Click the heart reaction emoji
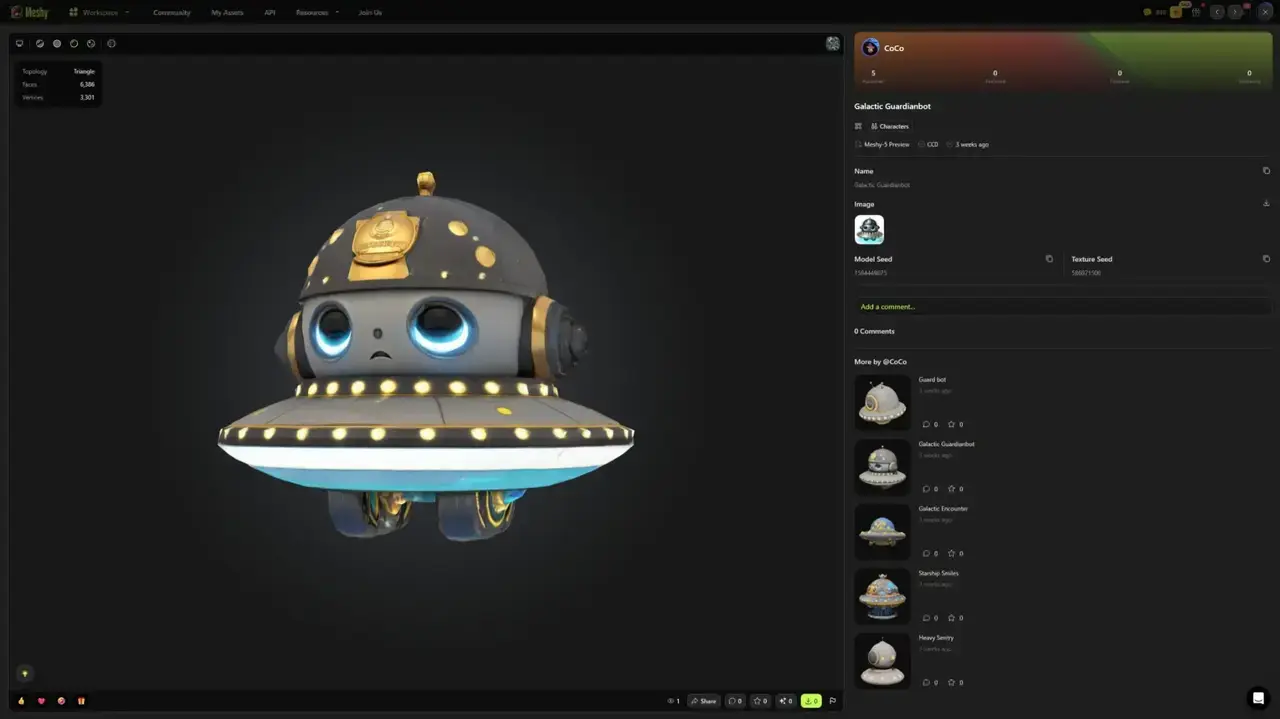Screen dimensions: 1280x719 [x=39, y=701]
